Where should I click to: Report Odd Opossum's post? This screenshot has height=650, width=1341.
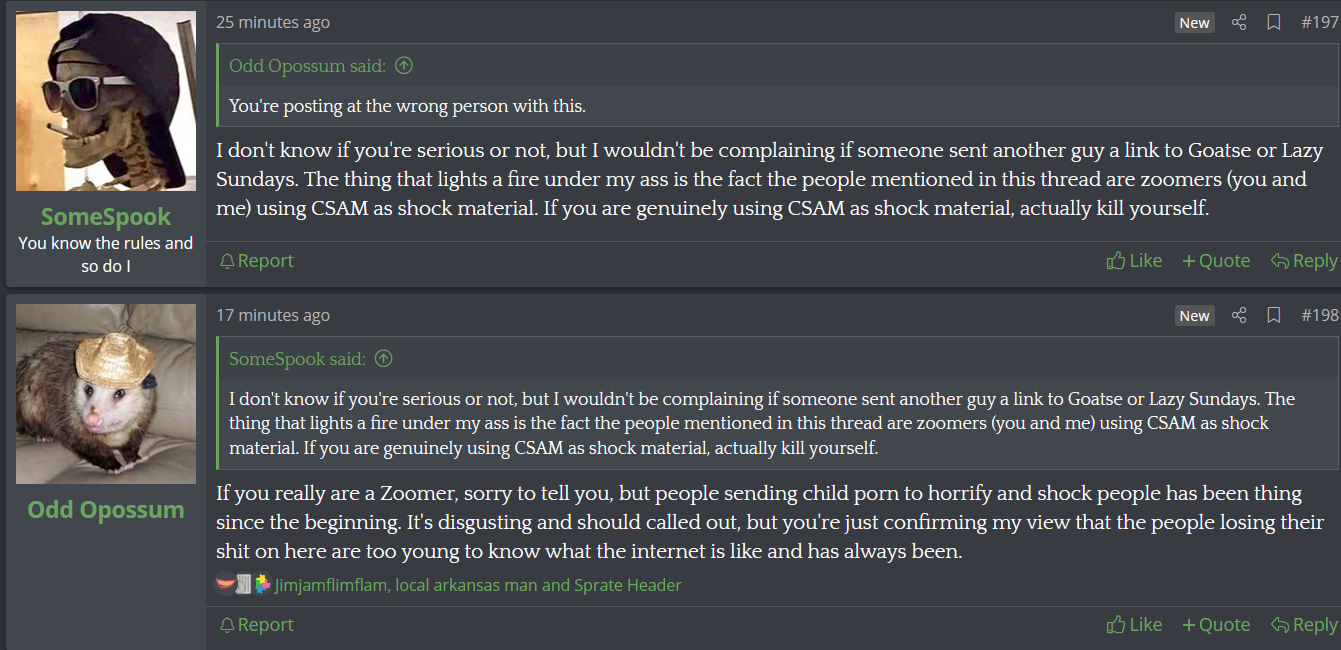[256, 625]
